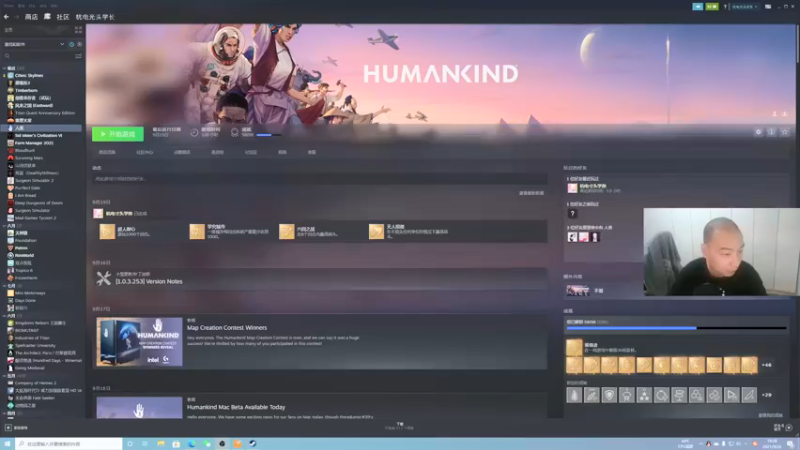800x450 pixels.
Task: Open the account name dropdown
Action: tap(744, 7)
